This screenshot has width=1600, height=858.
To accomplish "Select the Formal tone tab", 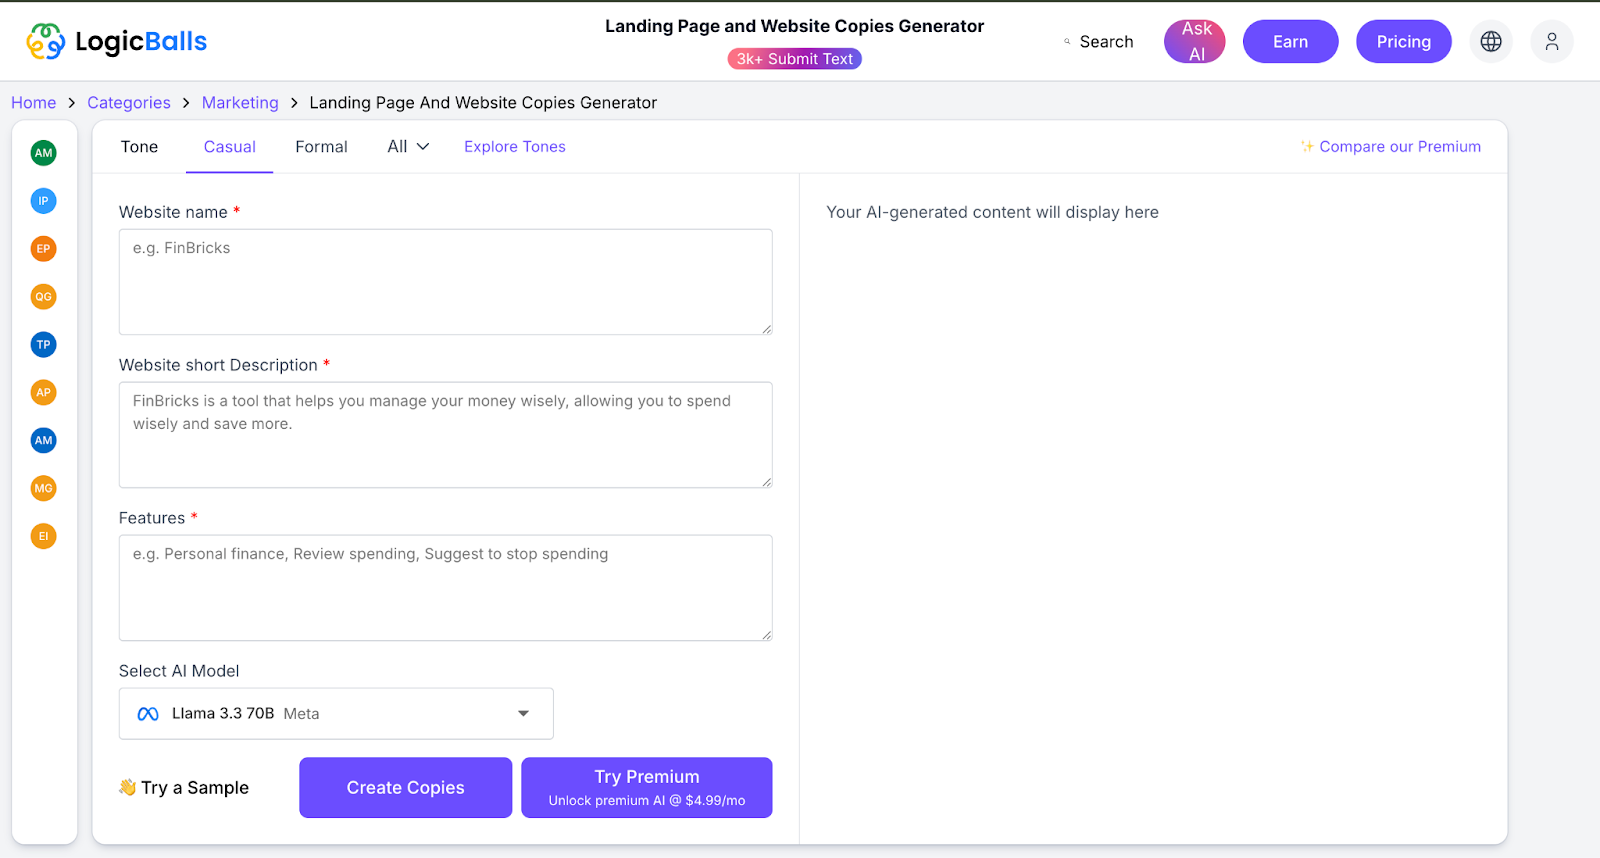I will [x=321, y=147].
